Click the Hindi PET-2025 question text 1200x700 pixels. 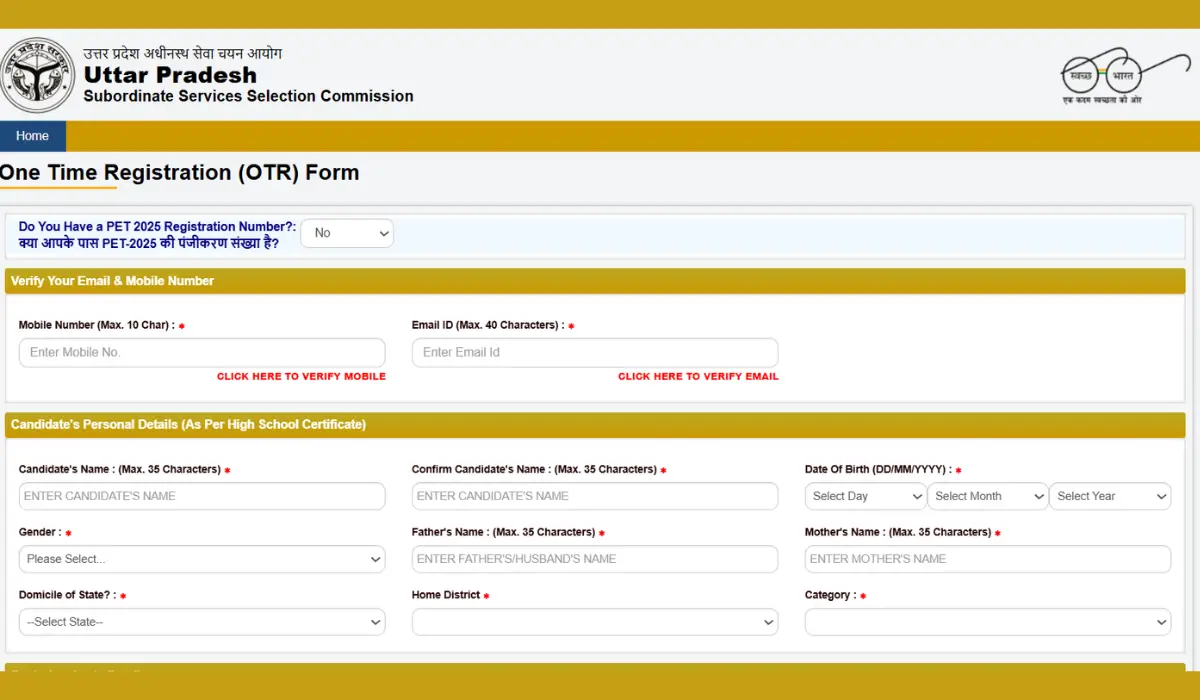pos(149,243)
